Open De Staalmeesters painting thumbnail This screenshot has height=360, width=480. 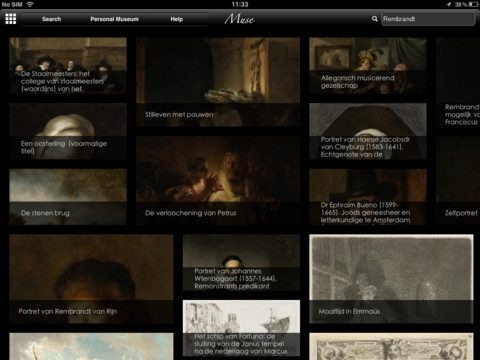click(x=68, y=65)
